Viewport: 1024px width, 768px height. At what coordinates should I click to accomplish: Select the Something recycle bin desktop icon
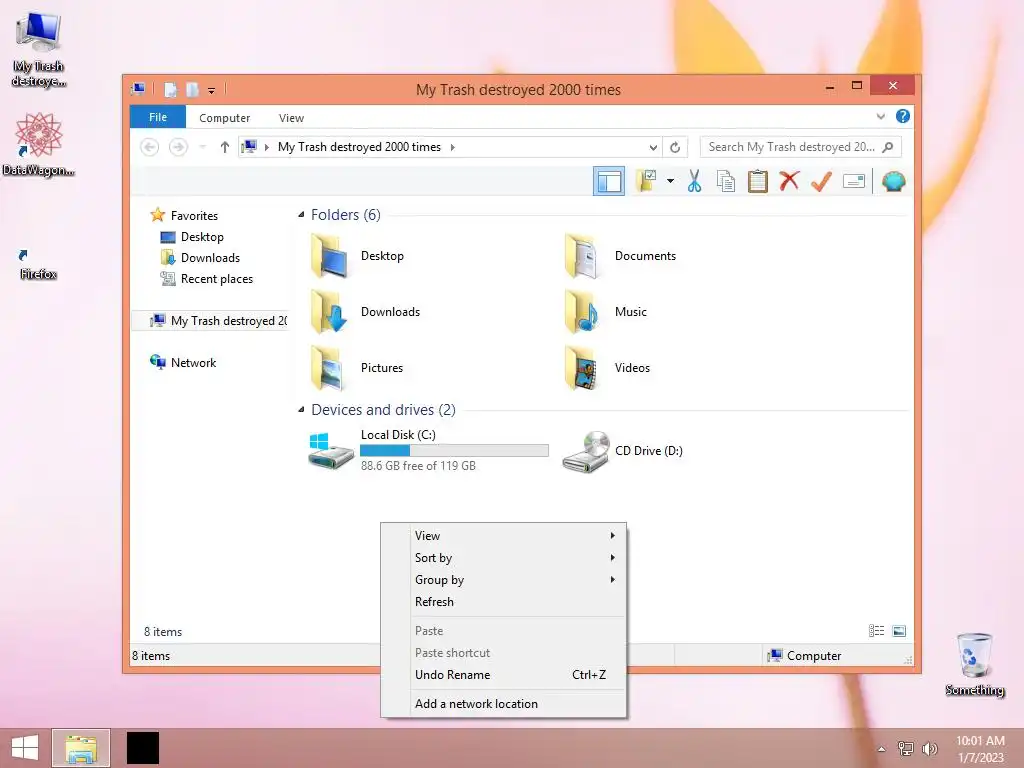coord(975,664)
